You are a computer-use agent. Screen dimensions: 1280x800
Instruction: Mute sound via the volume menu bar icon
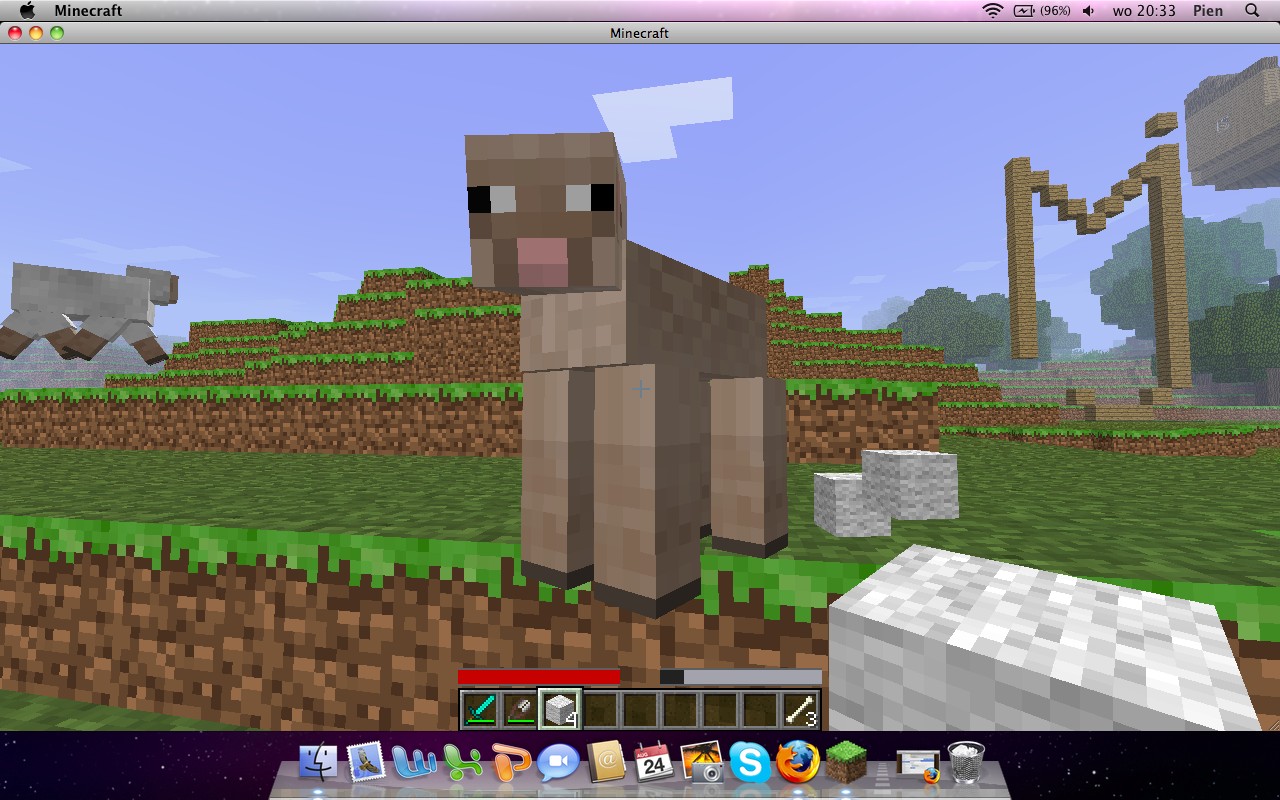point(1088,11)
